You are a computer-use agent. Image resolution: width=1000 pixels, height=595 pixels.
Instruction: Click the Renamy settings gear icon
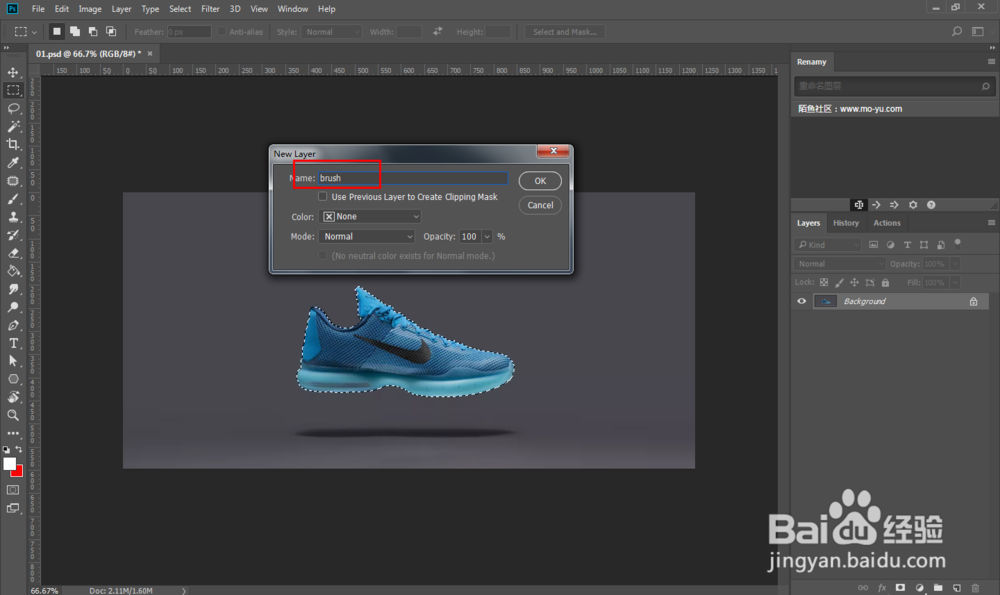pos(913,205)
